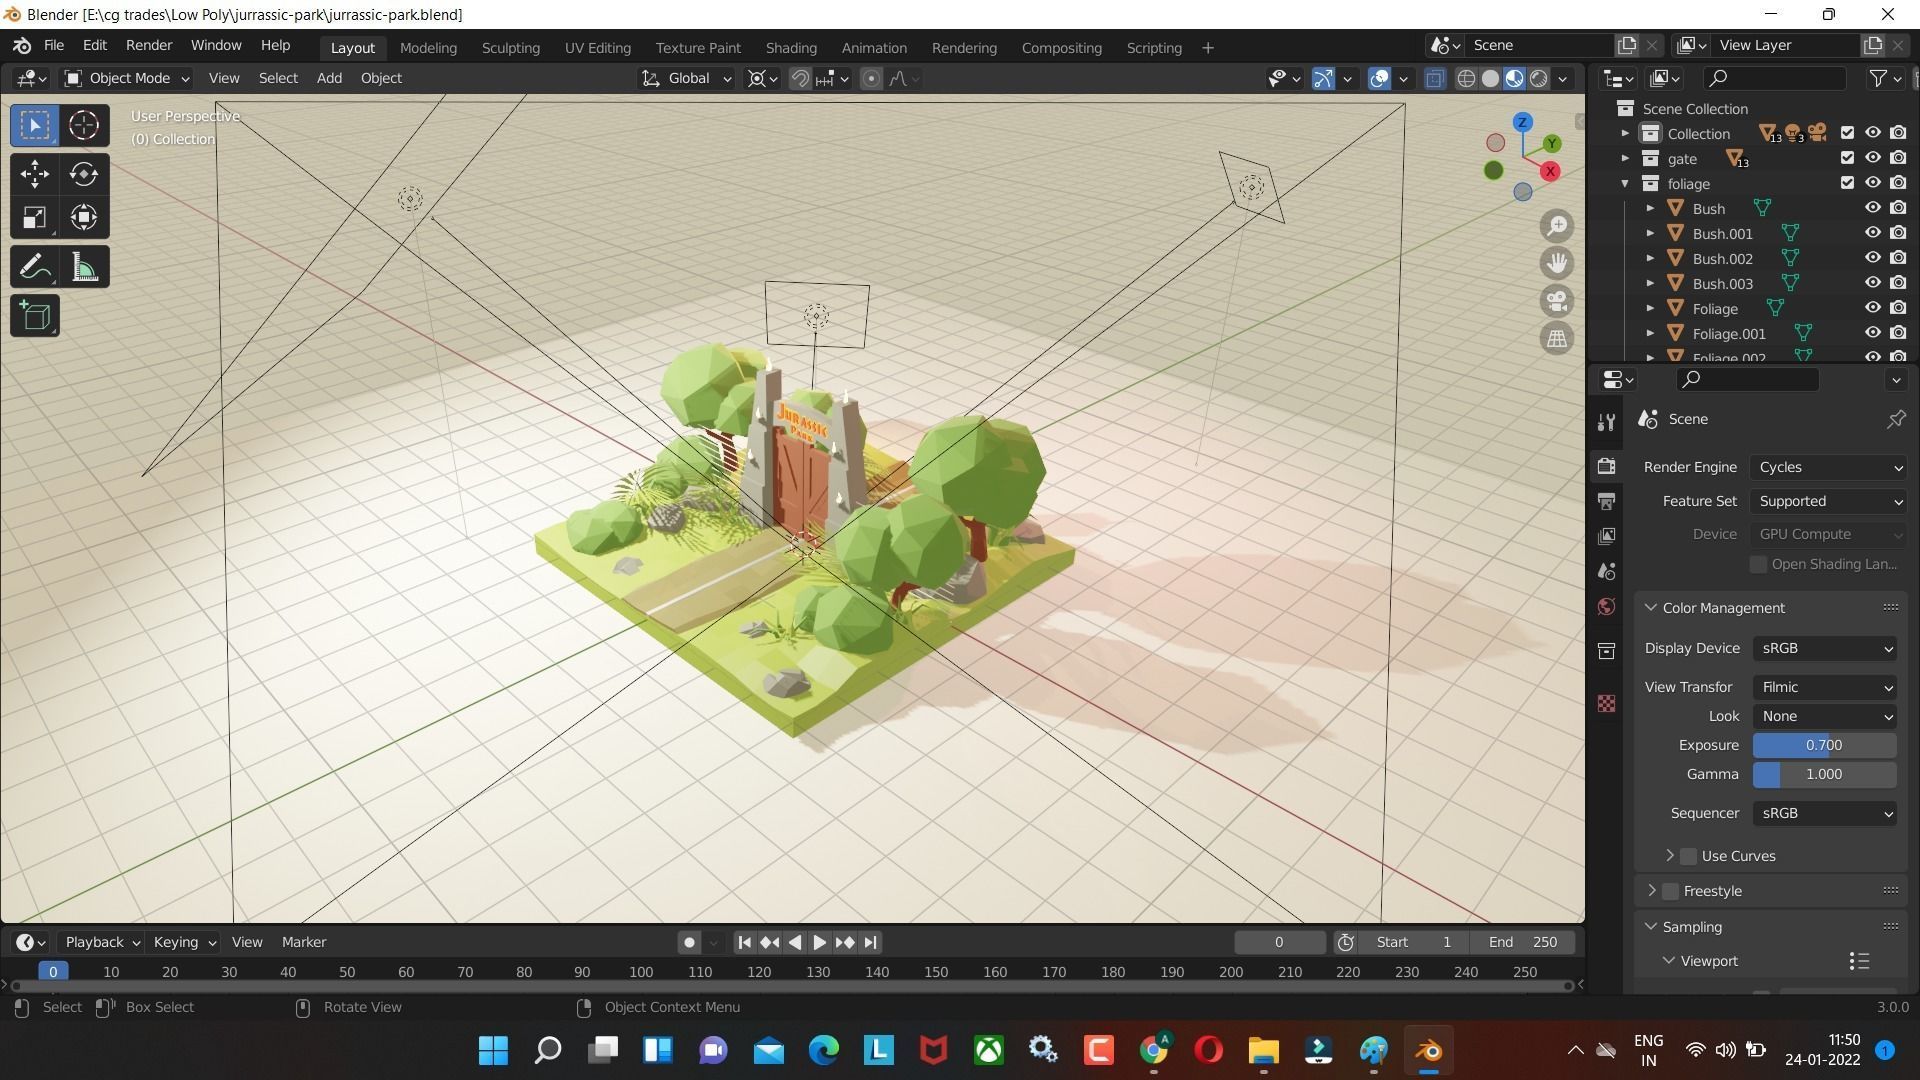Enable the Freestyle checkbox
The height and width of the screenshot is (1080, 1920).
coord(1671,891)
